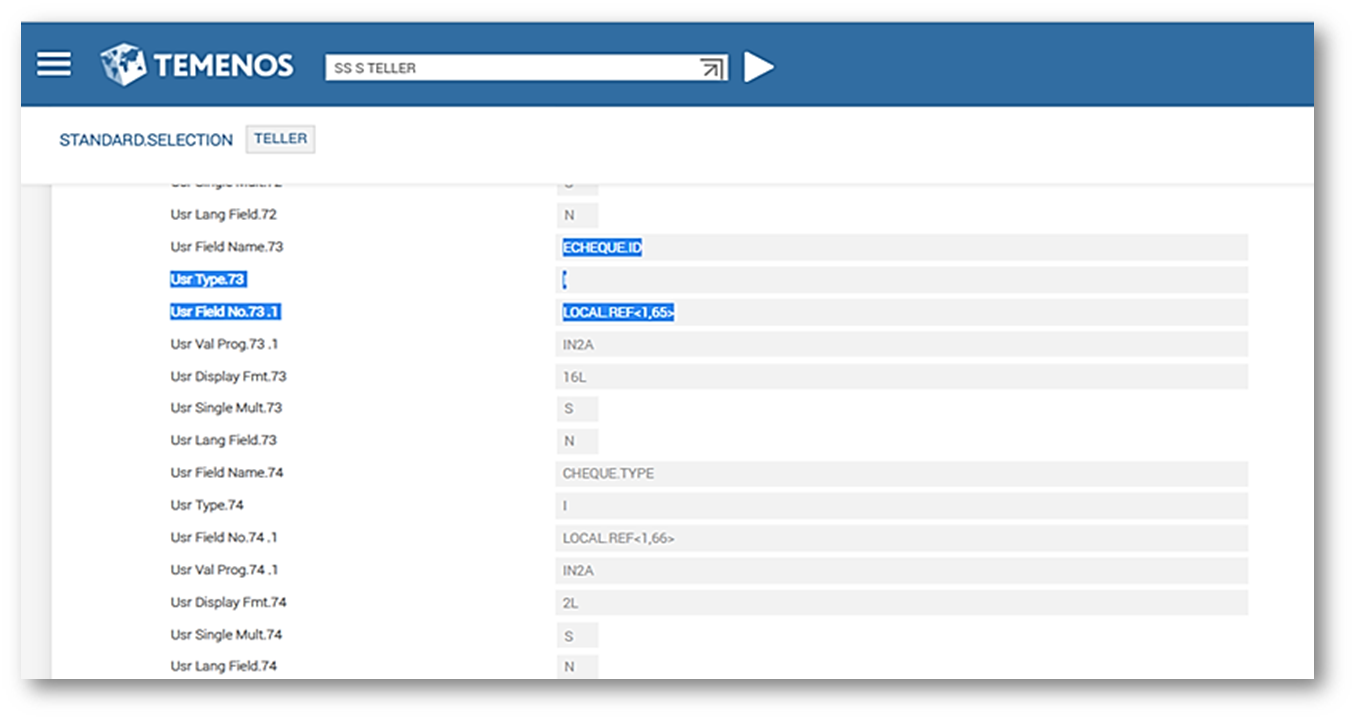This screenshot has height=721, width=1356.
Task: Click the STANDARD.SELECTION title
Action: (x=146, y=140)
